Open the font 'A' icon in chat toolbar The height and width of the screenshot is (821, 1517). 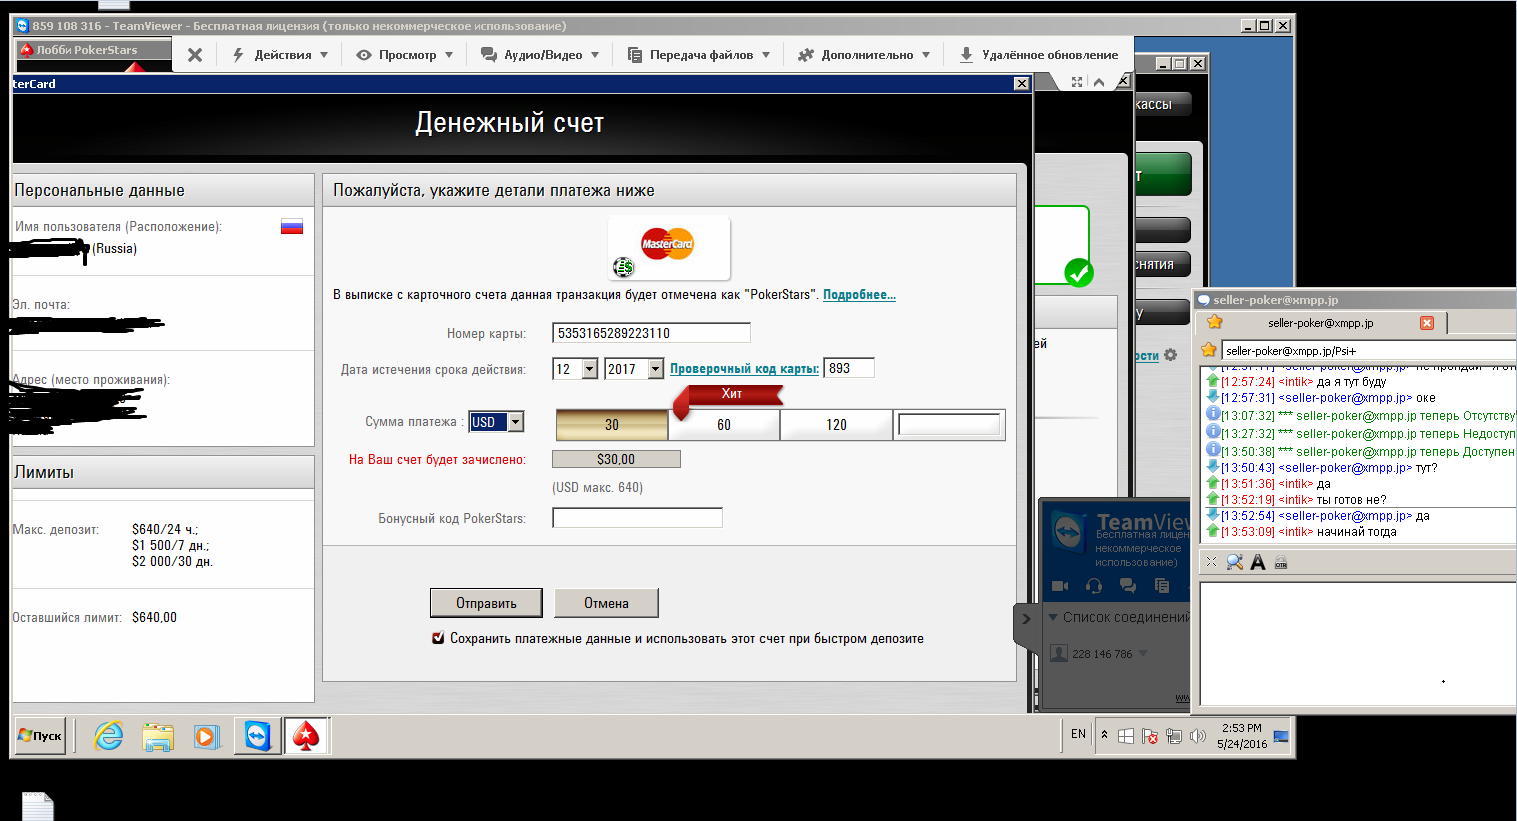click(1258, 562)
